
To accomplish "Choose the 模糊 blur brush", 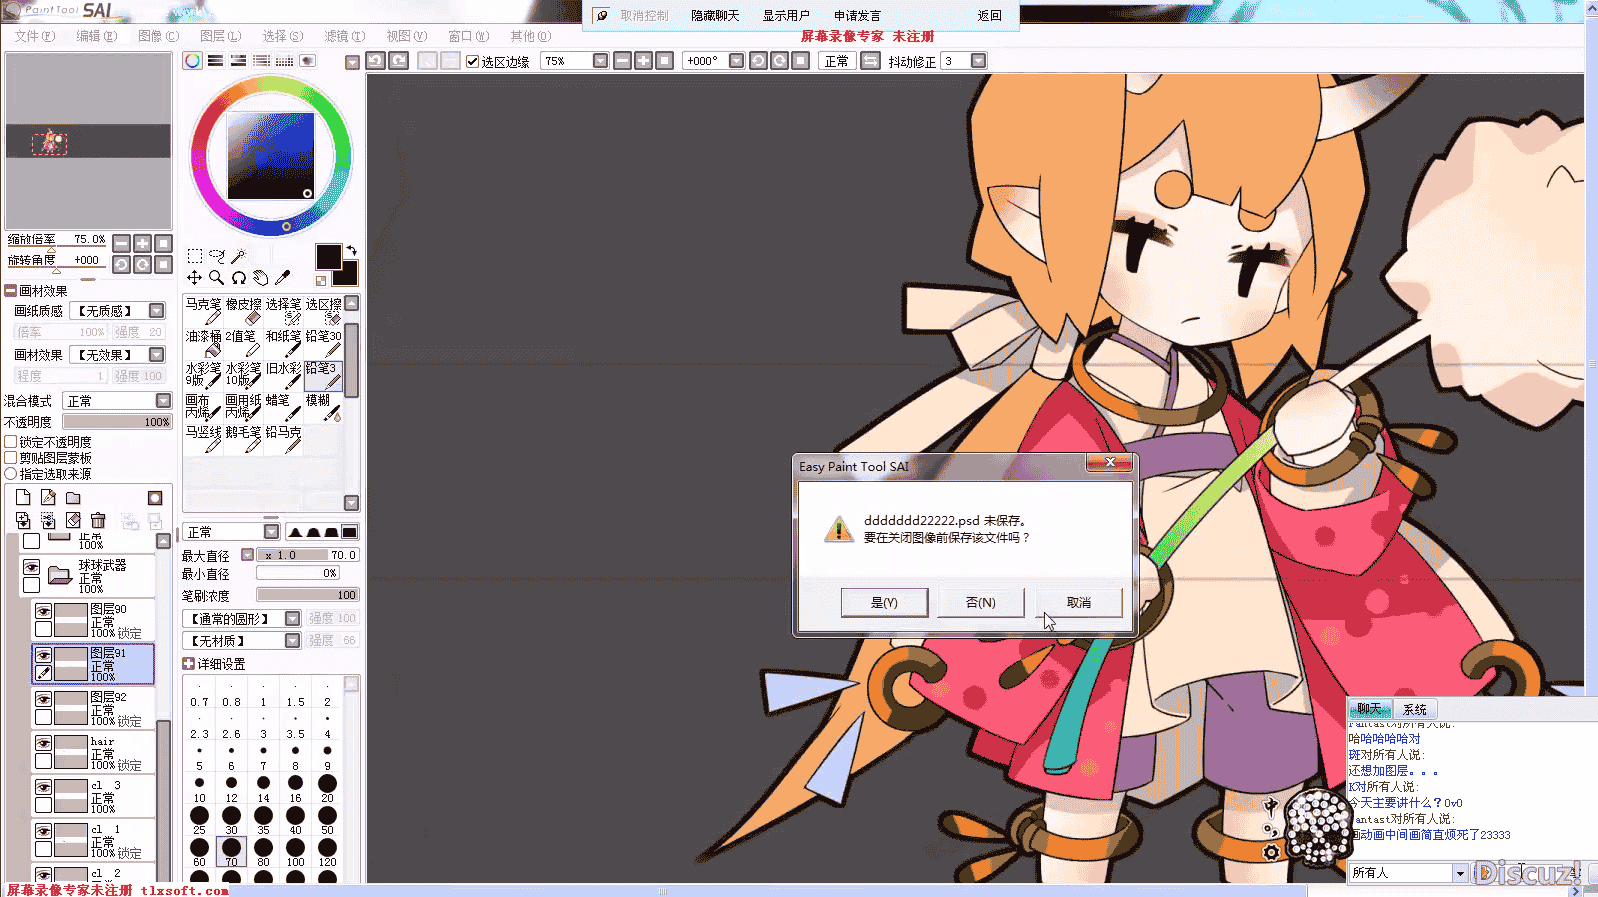I will (323, 407).
